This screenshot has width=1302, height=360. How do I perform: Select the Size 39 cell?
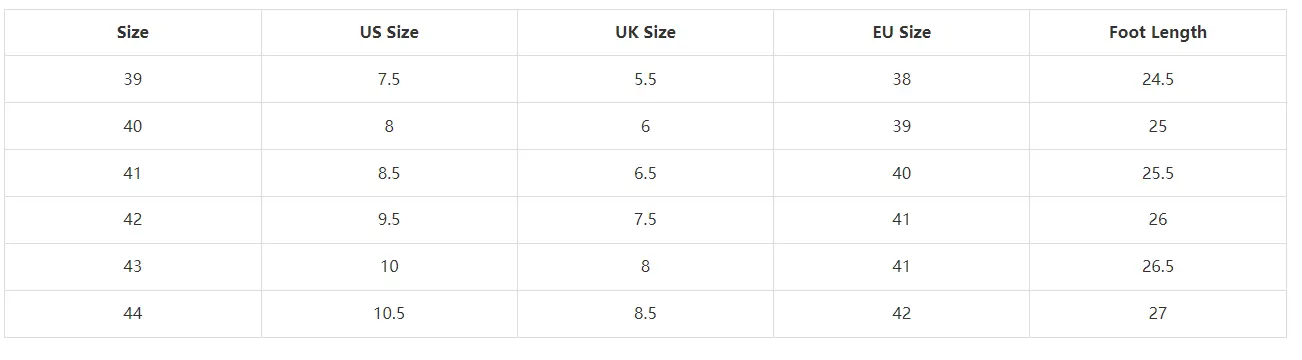pos(133,79)
